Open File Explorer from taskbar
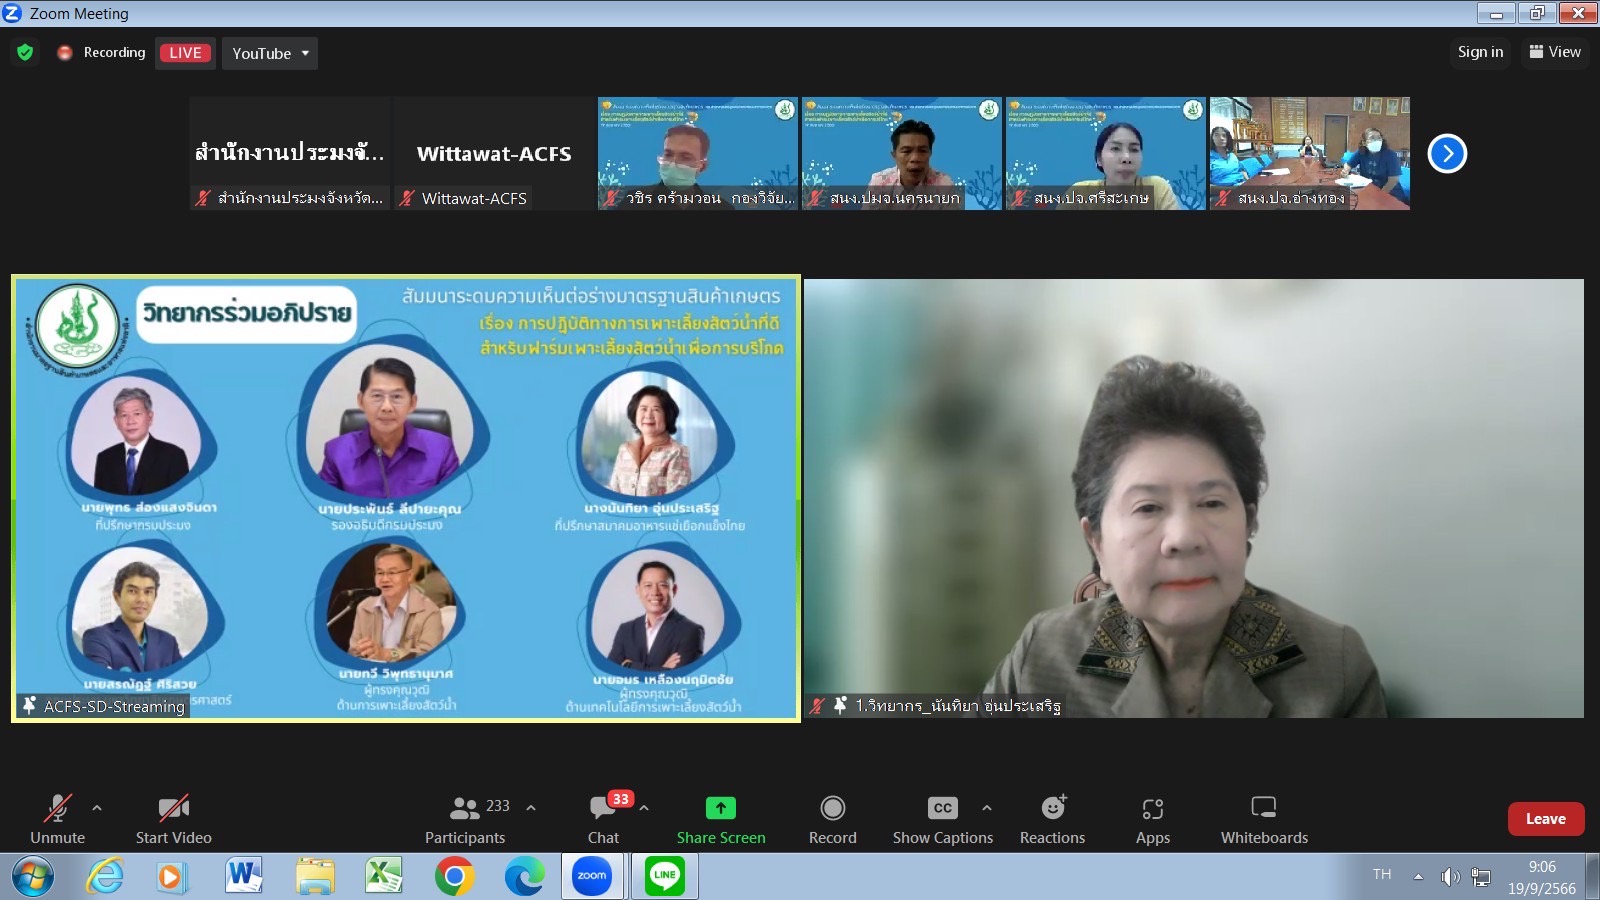This screenshot has width=1600, height=900. coord(315,877)
